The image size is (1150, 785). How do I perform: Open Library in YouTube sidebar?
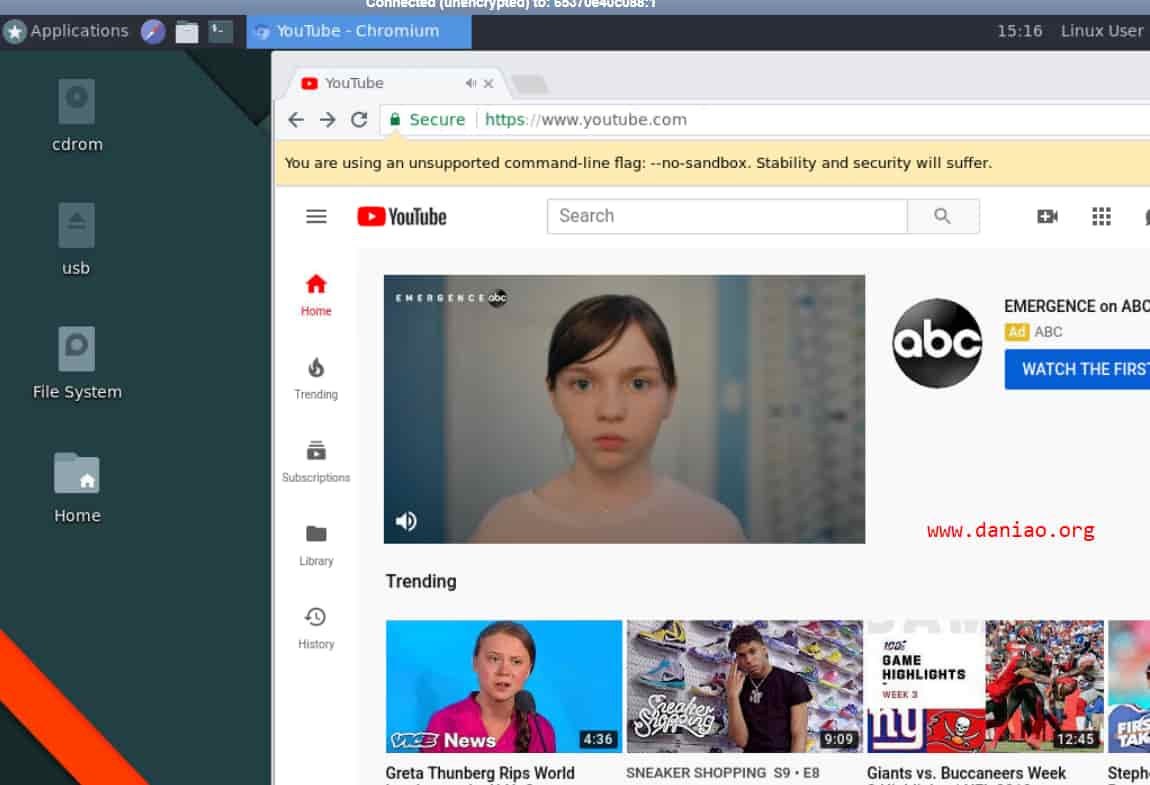pyautogui.click(x=316, y=545)
